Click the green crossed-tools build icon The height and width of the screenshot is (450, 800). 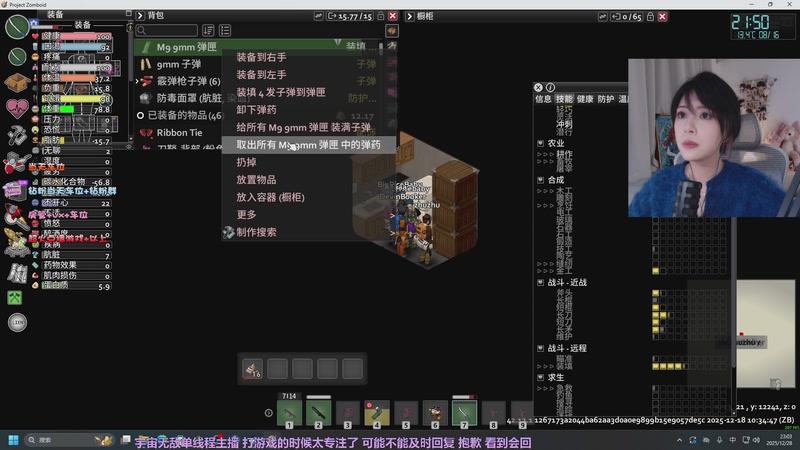coord(15,298)
